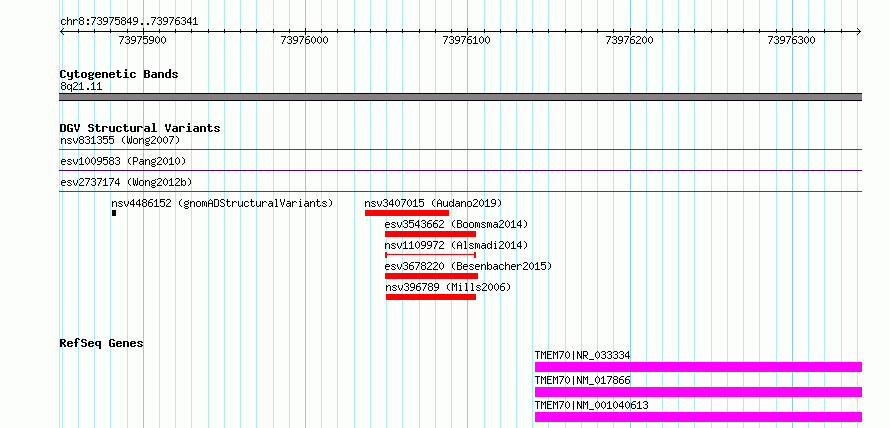Click the thin red line for nsv1109972
The image size is (890, 428).
[x=430, y=255]
